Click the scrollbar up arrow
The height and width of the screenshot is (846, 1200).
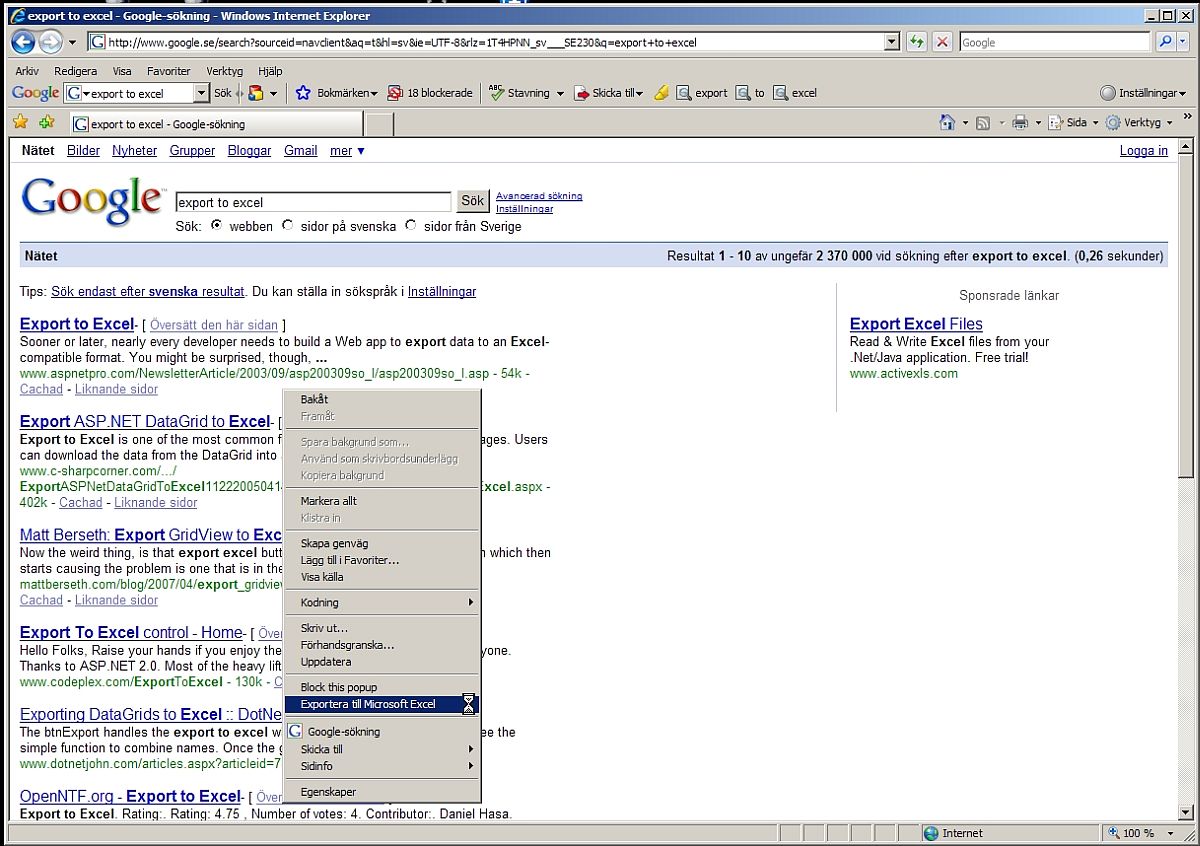click(1186, 148)
